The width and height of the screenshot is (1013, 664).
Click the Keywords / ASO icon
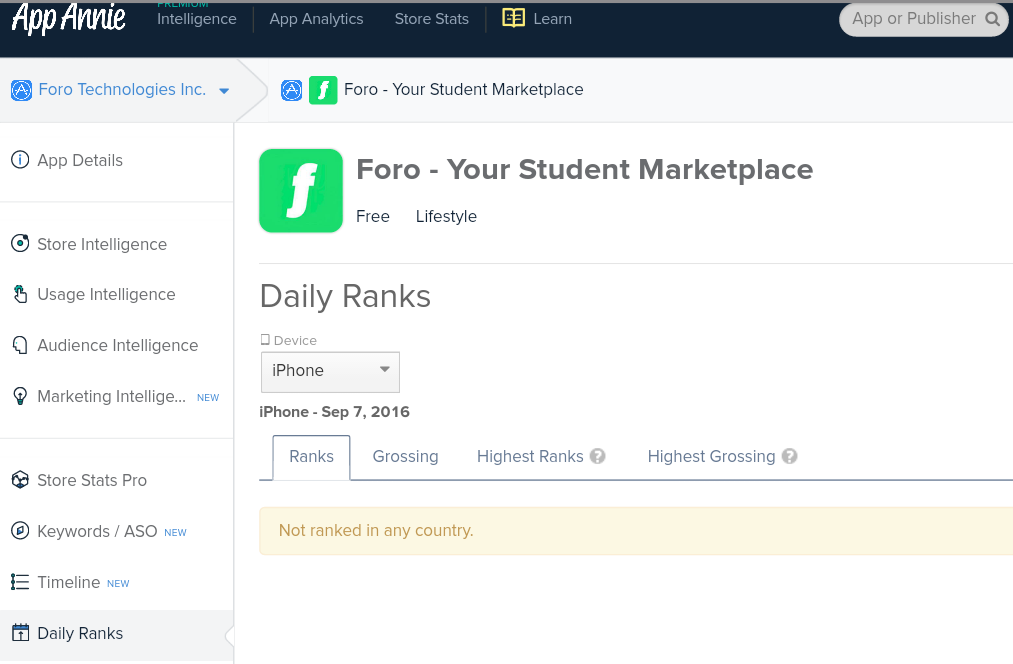pos(20,531)
